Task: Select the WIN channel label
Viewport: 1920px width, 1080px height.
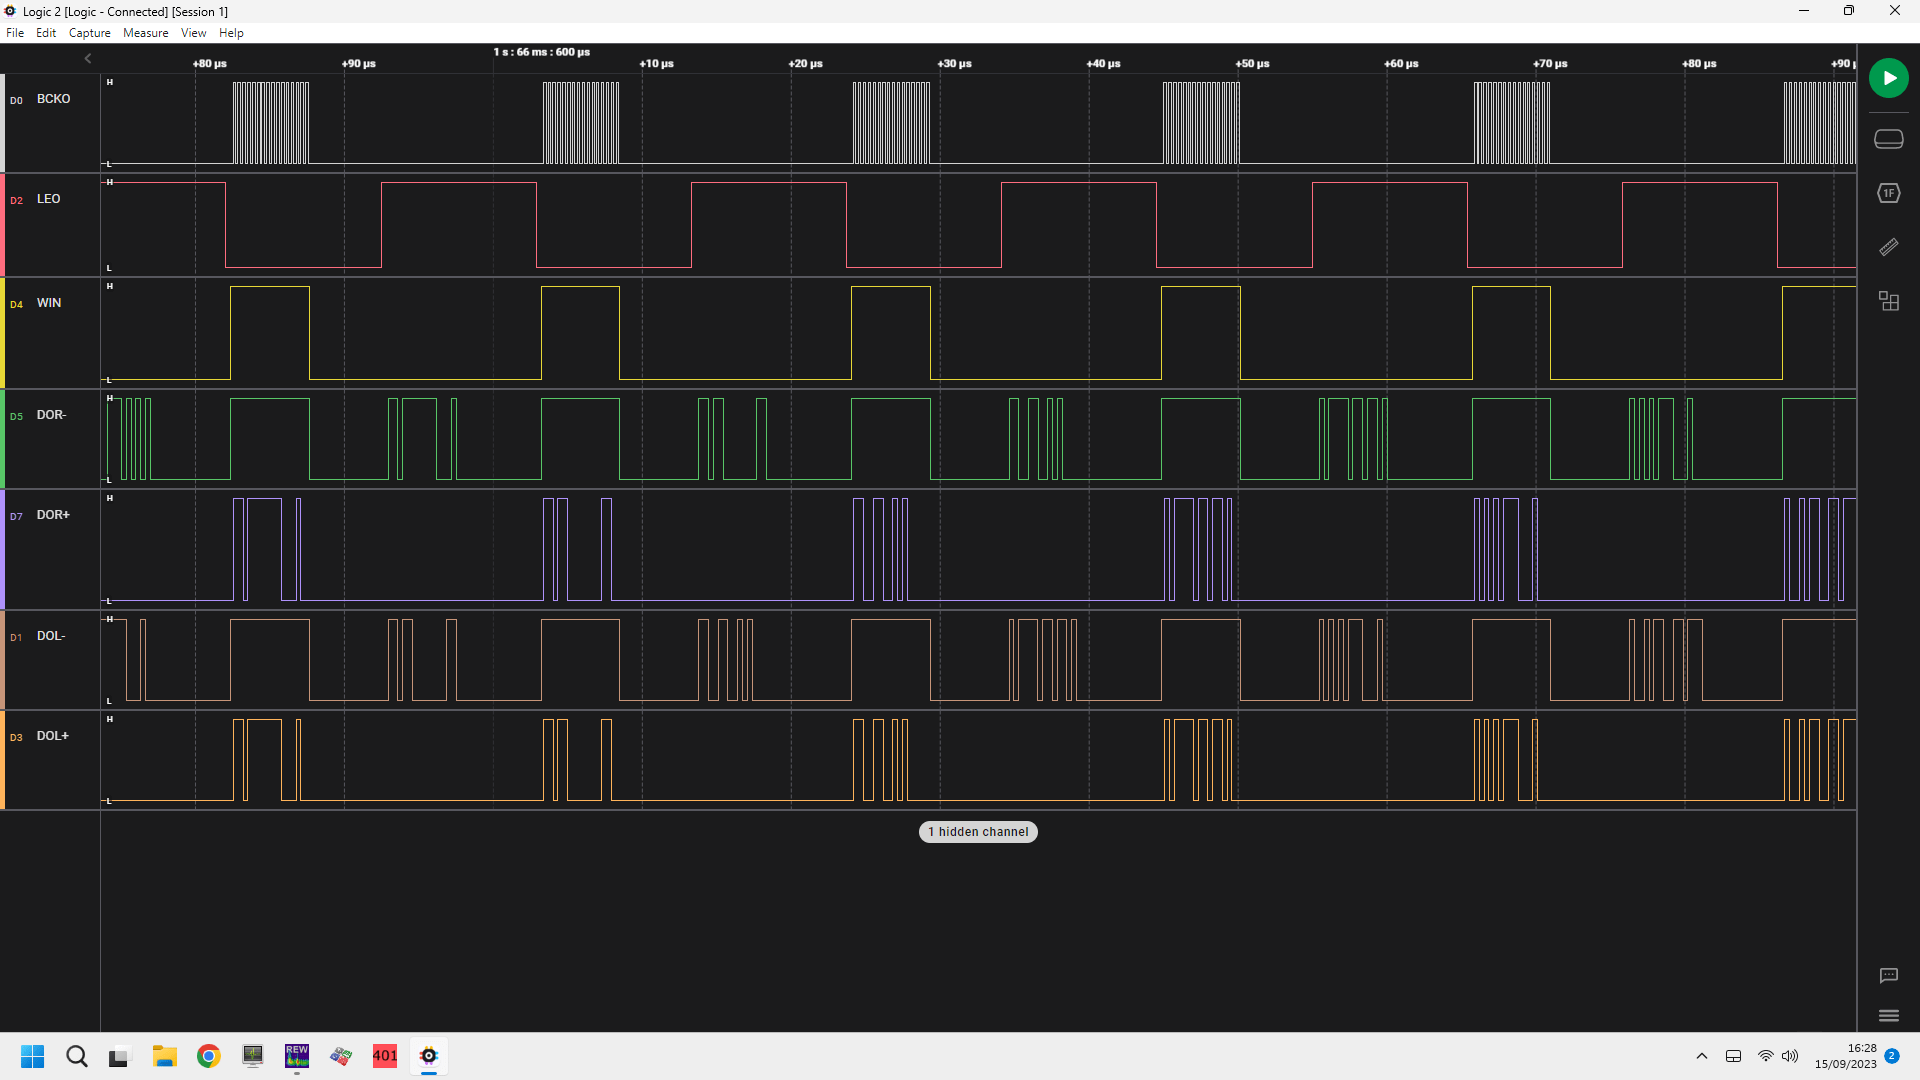Action: 49,303
